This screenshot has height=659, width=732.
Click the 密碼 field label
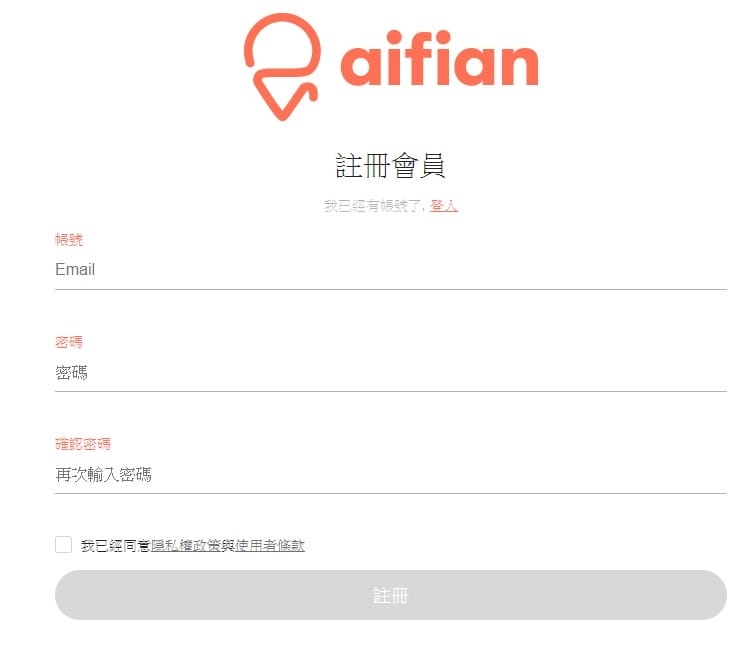[69, 342]
